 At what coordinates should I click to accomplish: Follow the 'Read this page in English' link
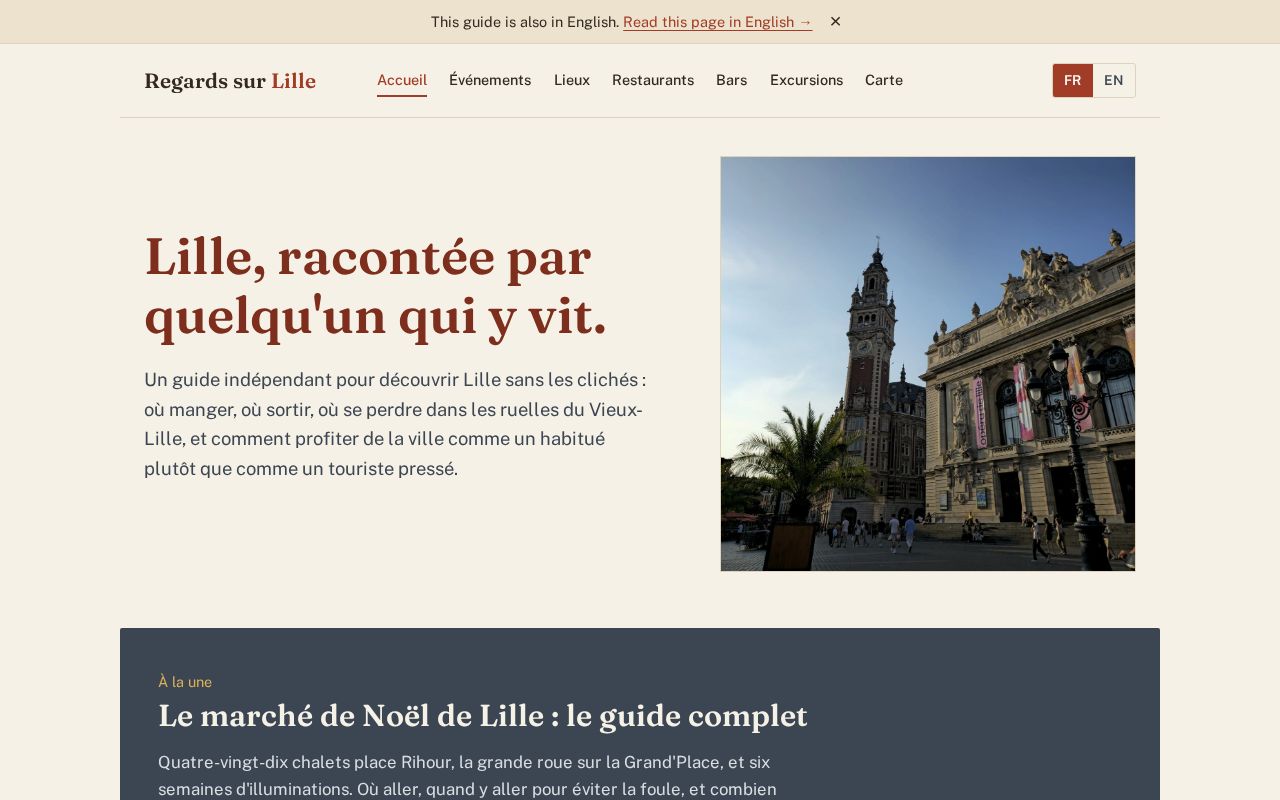pyautogui.click(x=717, y=22)
